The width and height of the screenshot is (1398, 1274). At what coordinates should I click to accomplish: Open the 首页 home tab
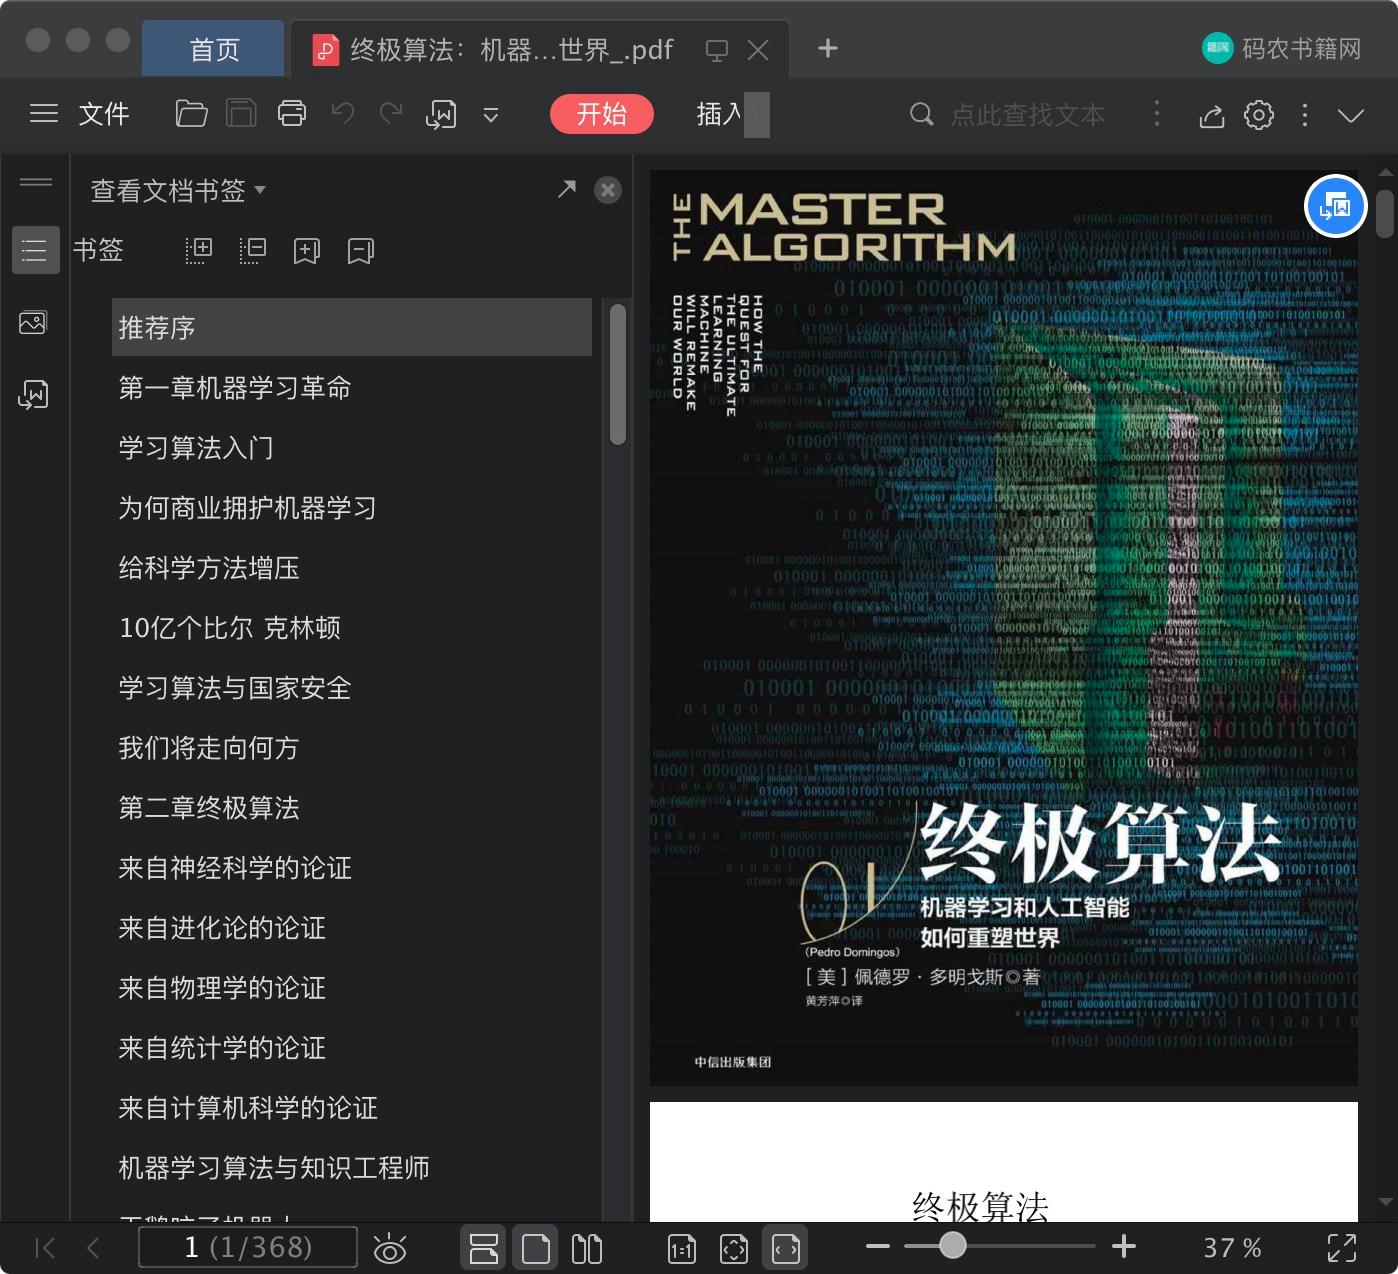click(214, 49)
